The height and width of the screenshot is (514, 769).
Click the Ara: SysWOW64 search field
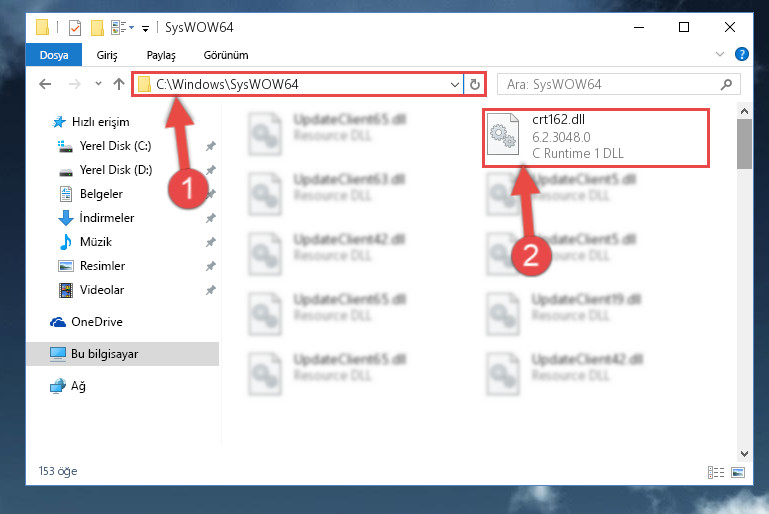(612, 84)
